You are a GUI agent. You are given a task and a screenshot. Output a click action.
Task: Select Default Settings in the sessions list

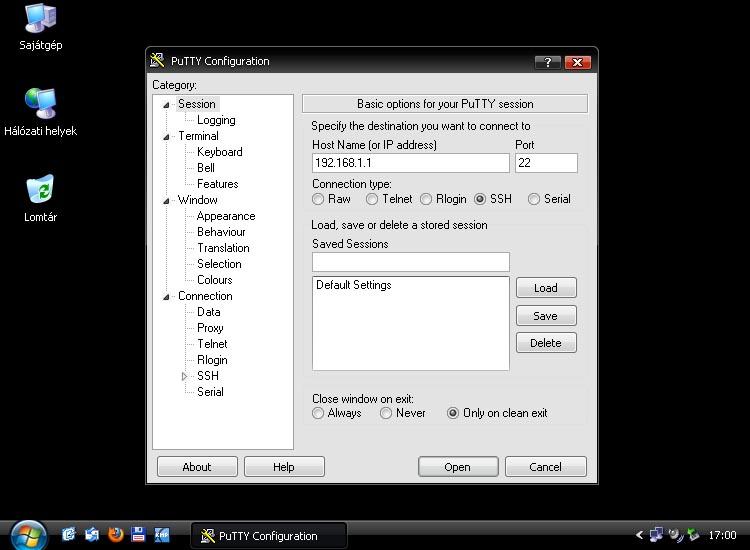pos(354,285)
